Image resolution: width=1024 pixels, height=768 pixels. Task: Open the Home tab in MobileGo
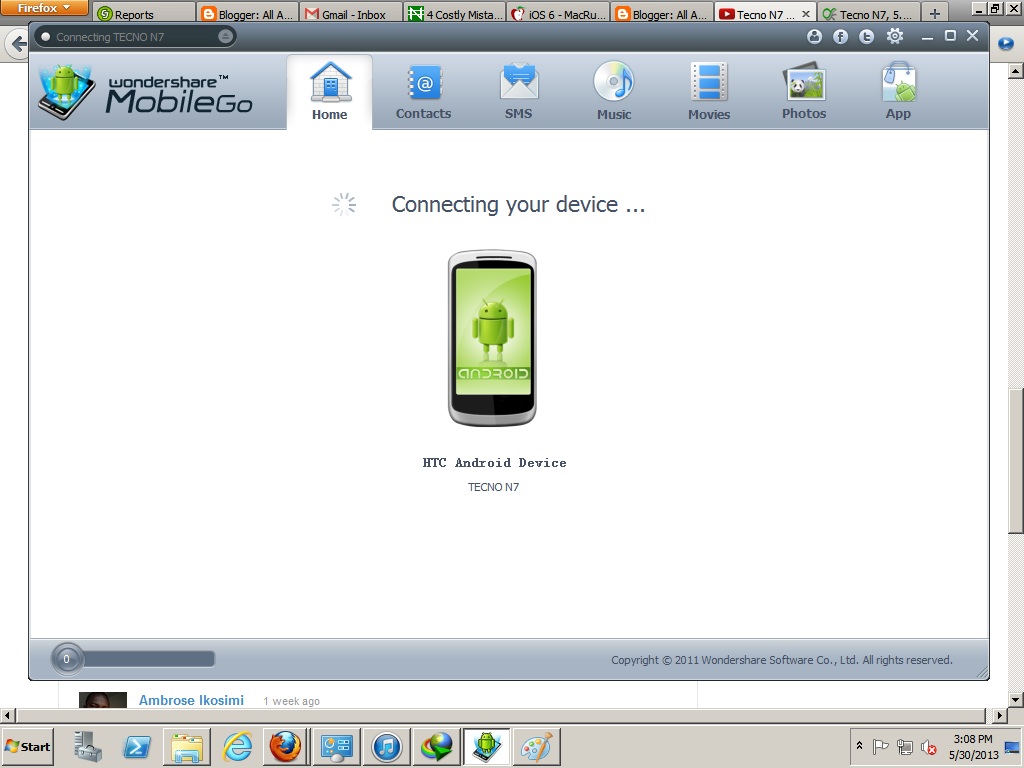coord(330,92)
